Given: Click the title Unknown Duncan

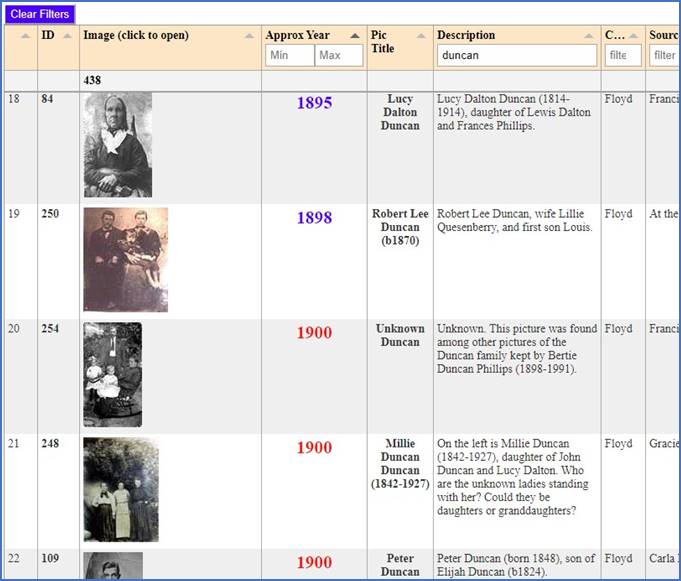Looking at the screenshot, I should [x=400, y=335].
